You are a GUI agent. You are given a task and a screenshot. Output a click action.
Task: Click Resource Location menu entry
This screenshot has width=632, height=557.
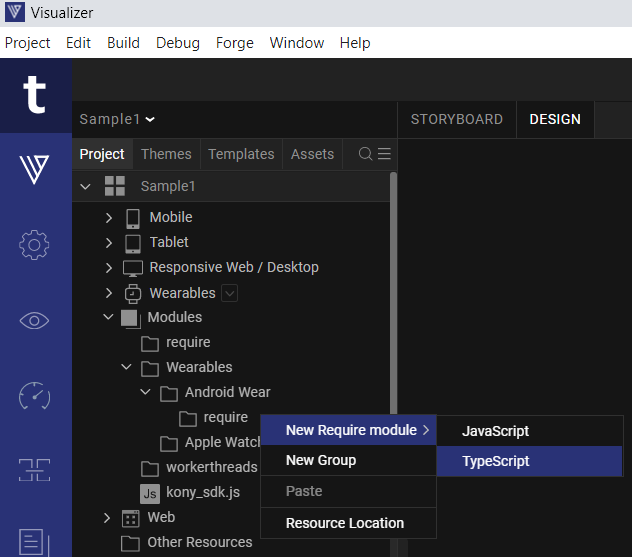pyautogui.click(x=344, y=523)
